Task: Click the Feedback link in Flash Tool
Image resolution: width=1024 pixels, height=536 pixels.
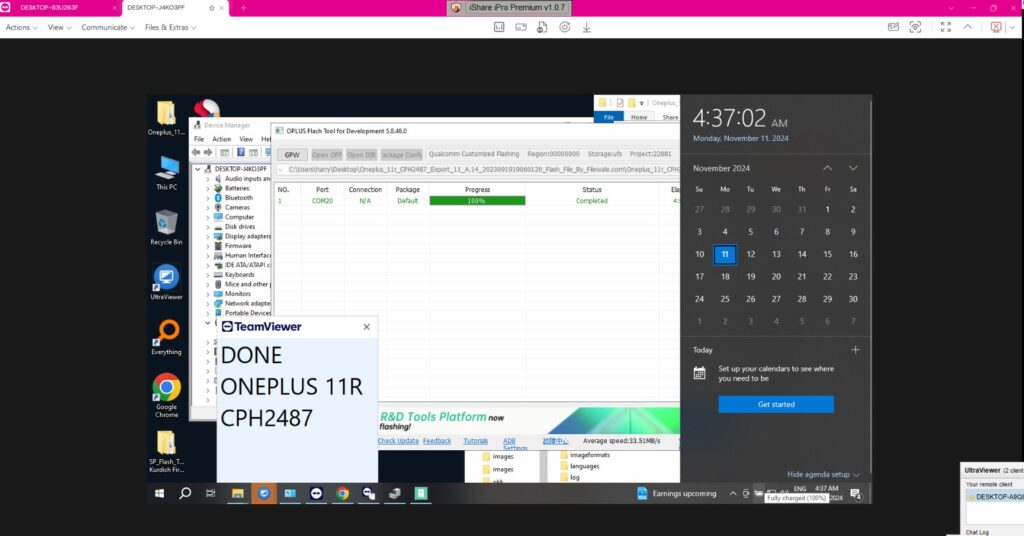Action: (437, 441)
